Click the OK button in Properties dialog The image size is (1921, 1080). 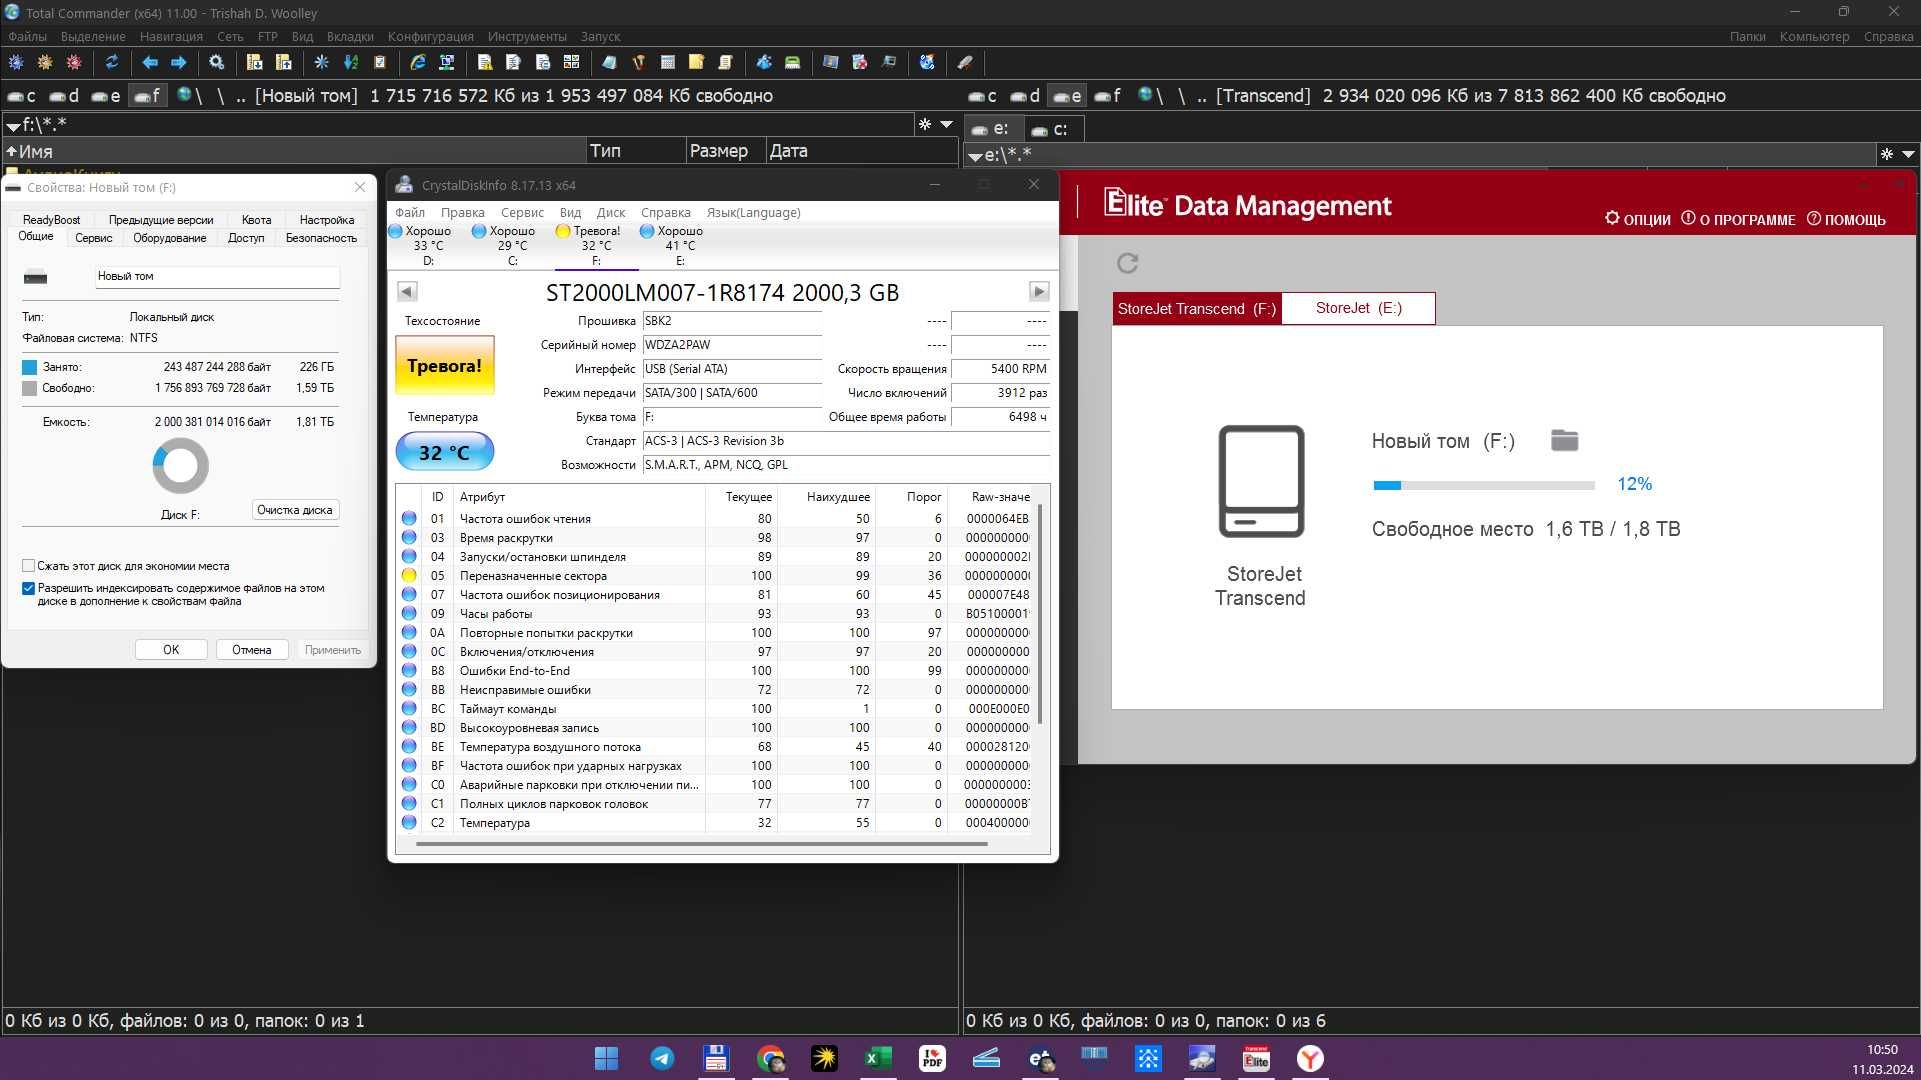171,650
